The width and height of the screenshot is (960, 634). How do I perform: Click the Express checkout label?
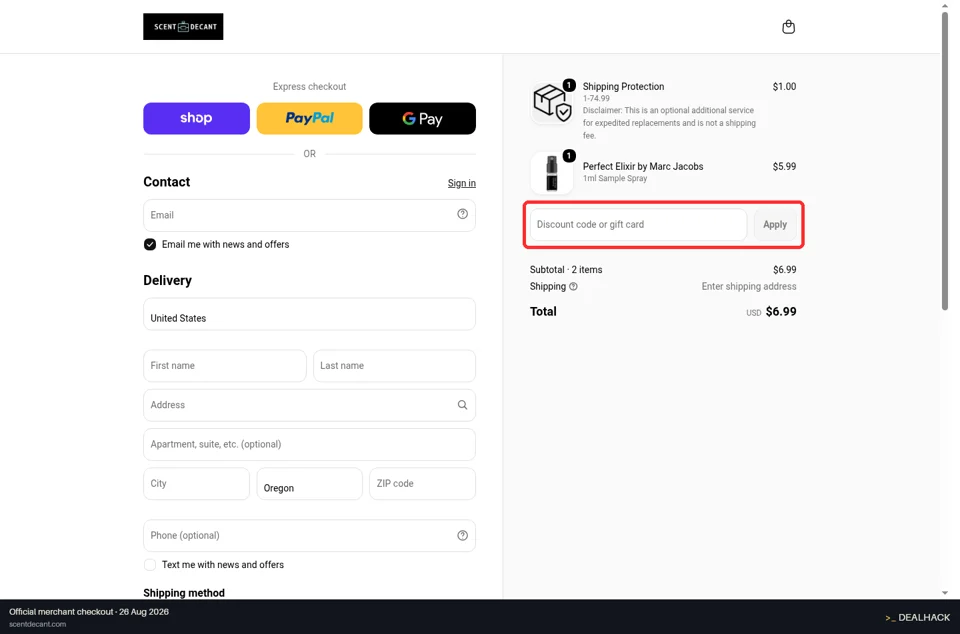pos(309,86)
